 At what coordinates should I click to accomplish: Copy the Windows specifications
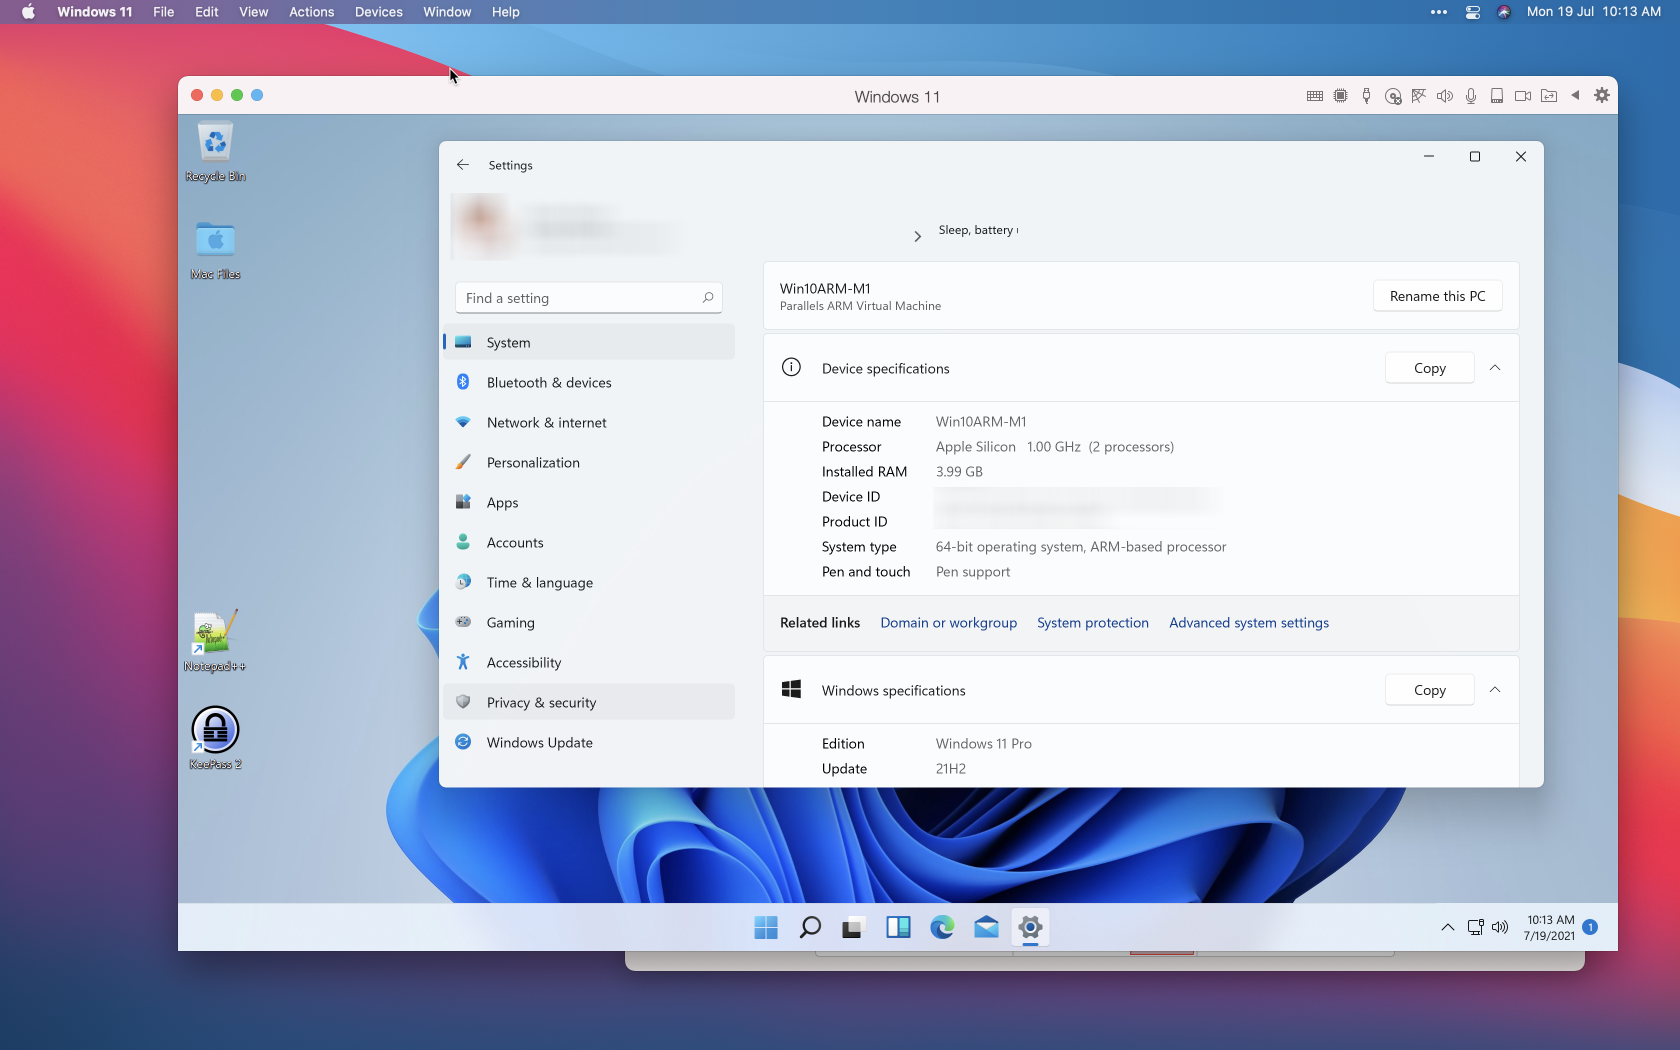click(1429, 690)
